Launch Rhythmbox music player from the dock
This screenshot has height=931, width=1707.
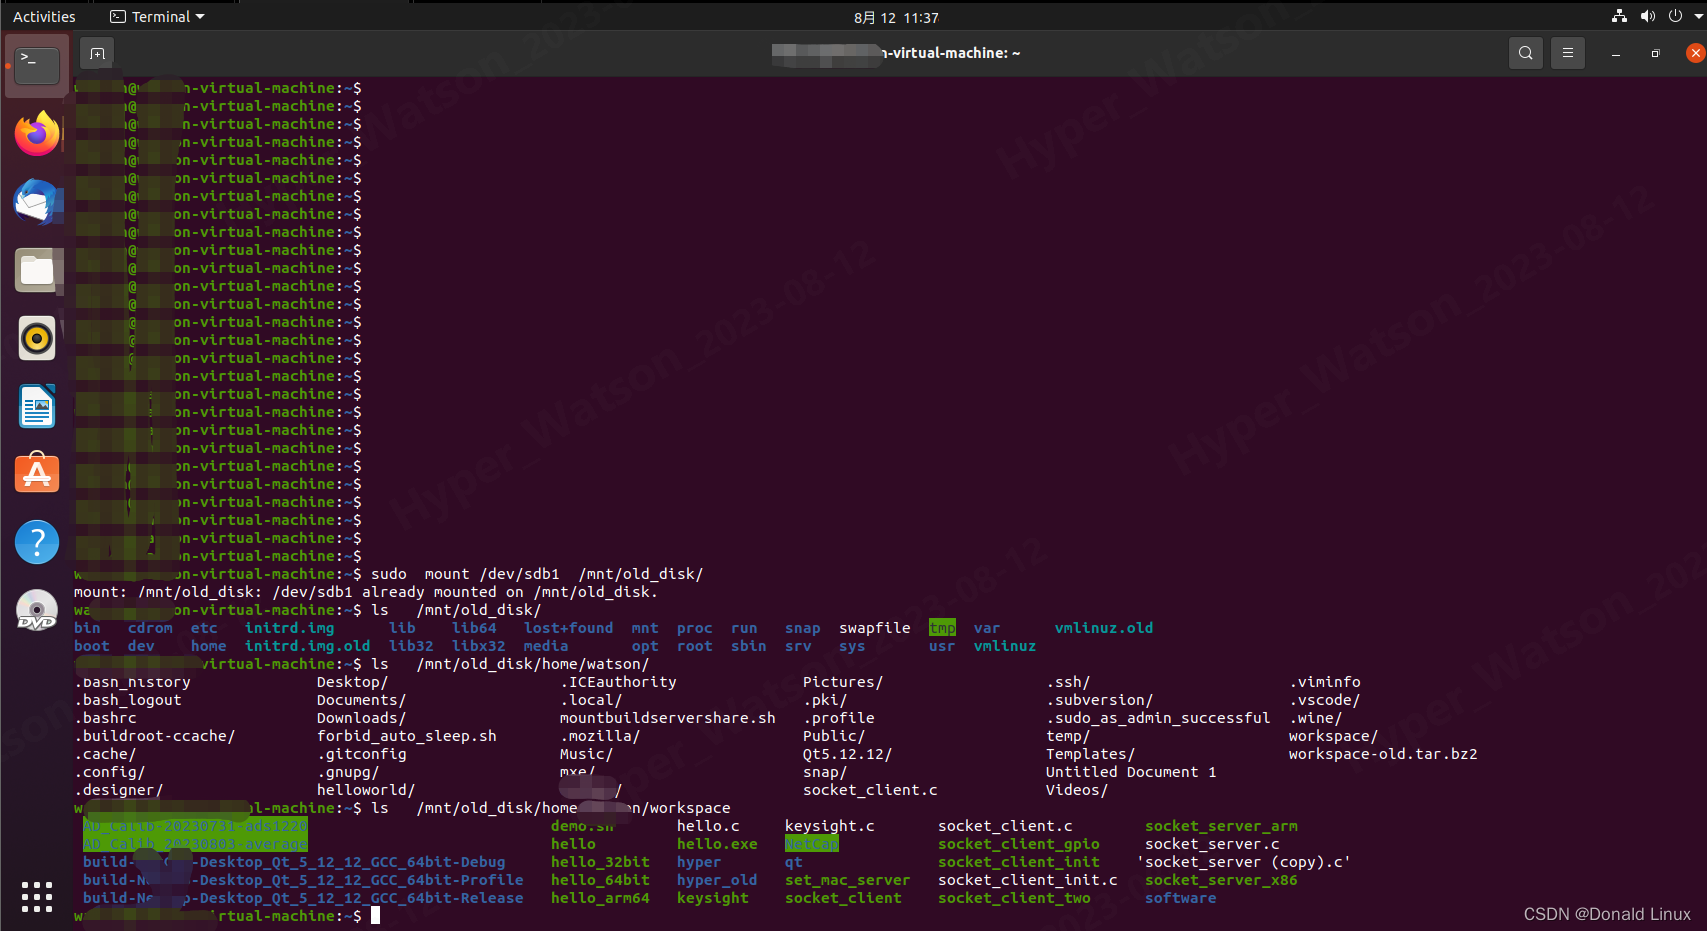(x=36, y=337)
